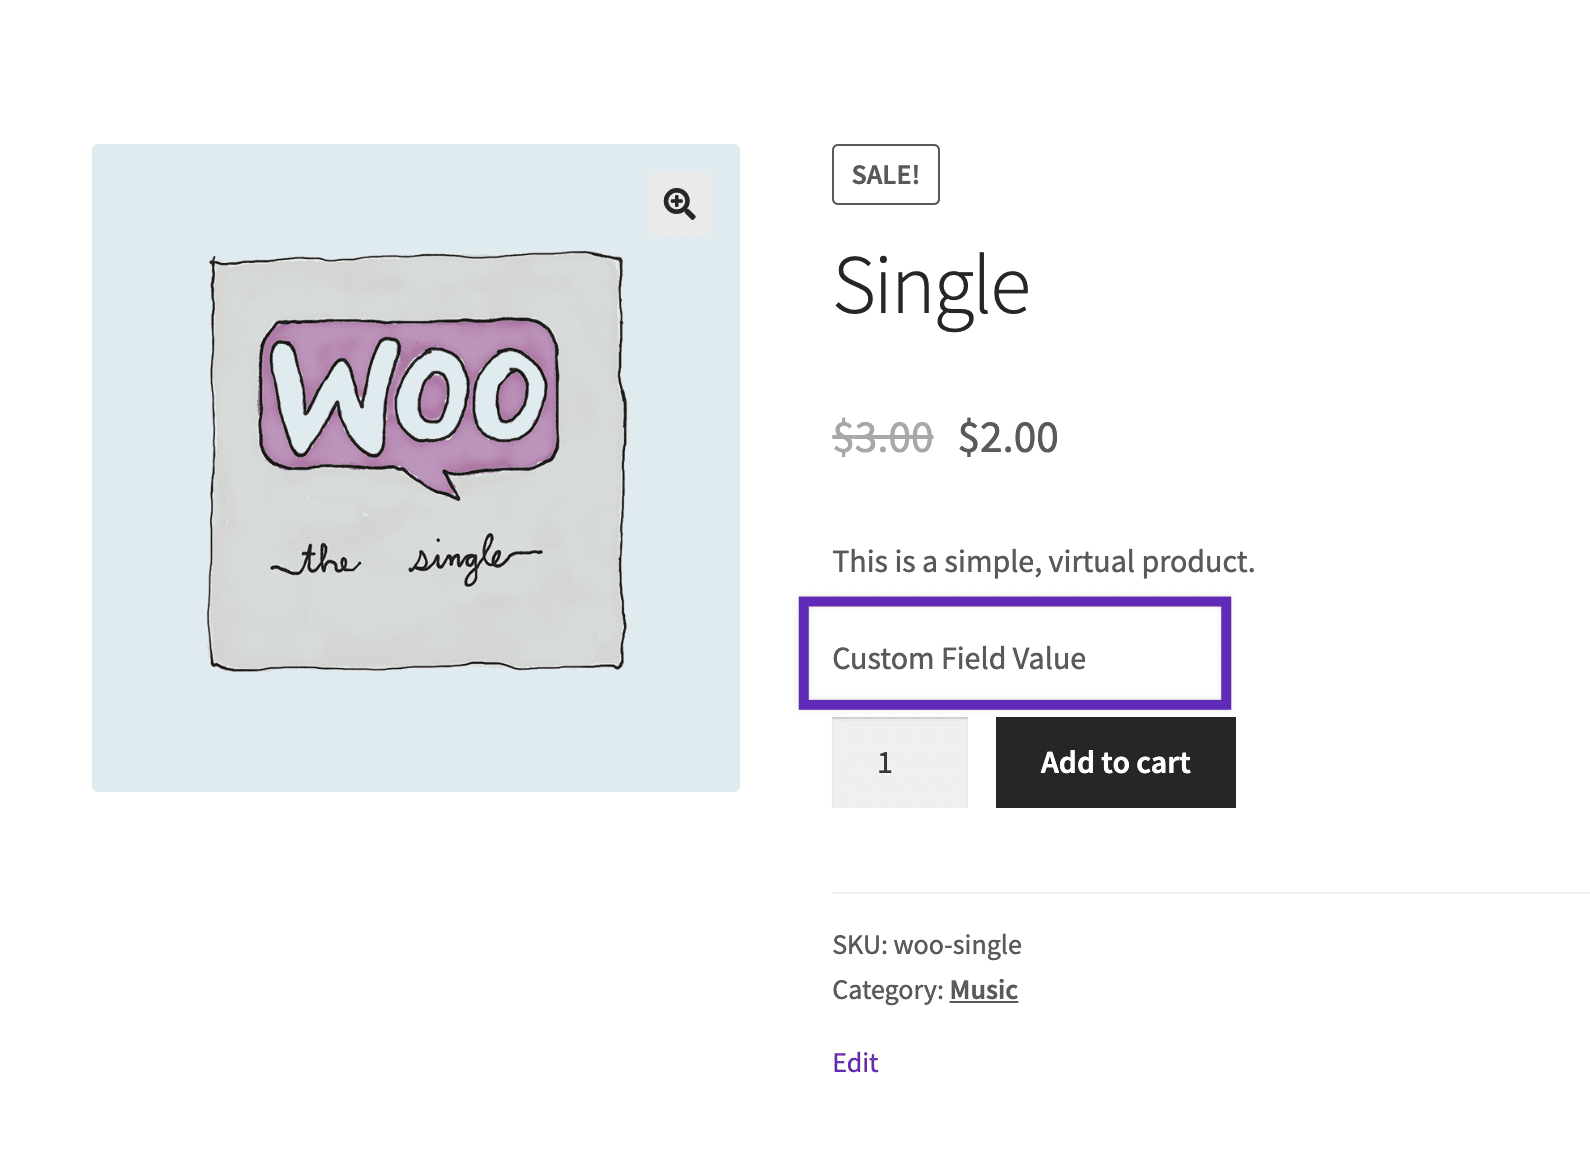Select the sale price $2.00
This screenshot has height=1158, width=1590.
pyautogui.click(x=1006, y=437)
